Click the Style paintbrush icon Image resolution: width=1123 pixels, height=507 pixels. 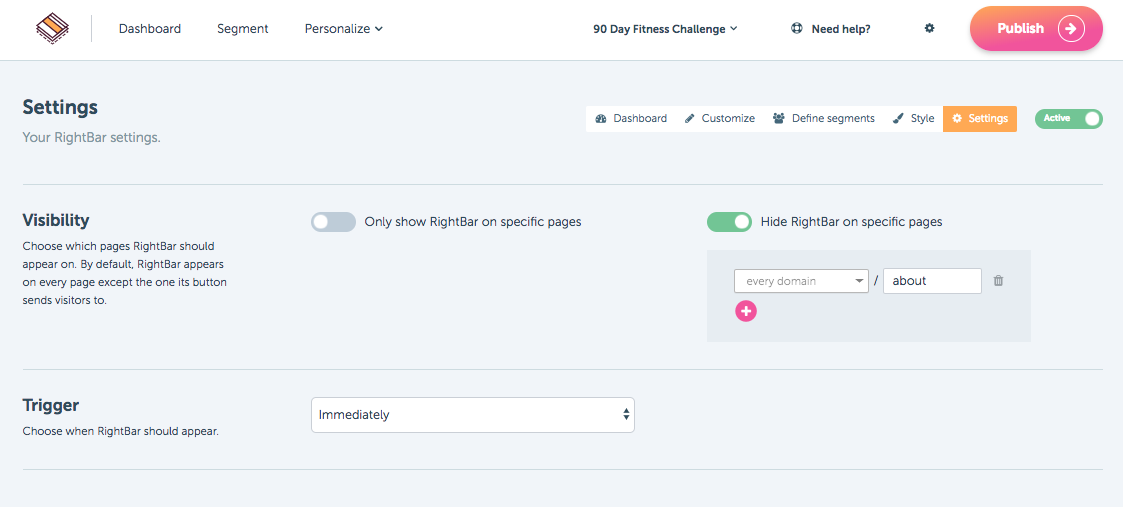[898, 119]
